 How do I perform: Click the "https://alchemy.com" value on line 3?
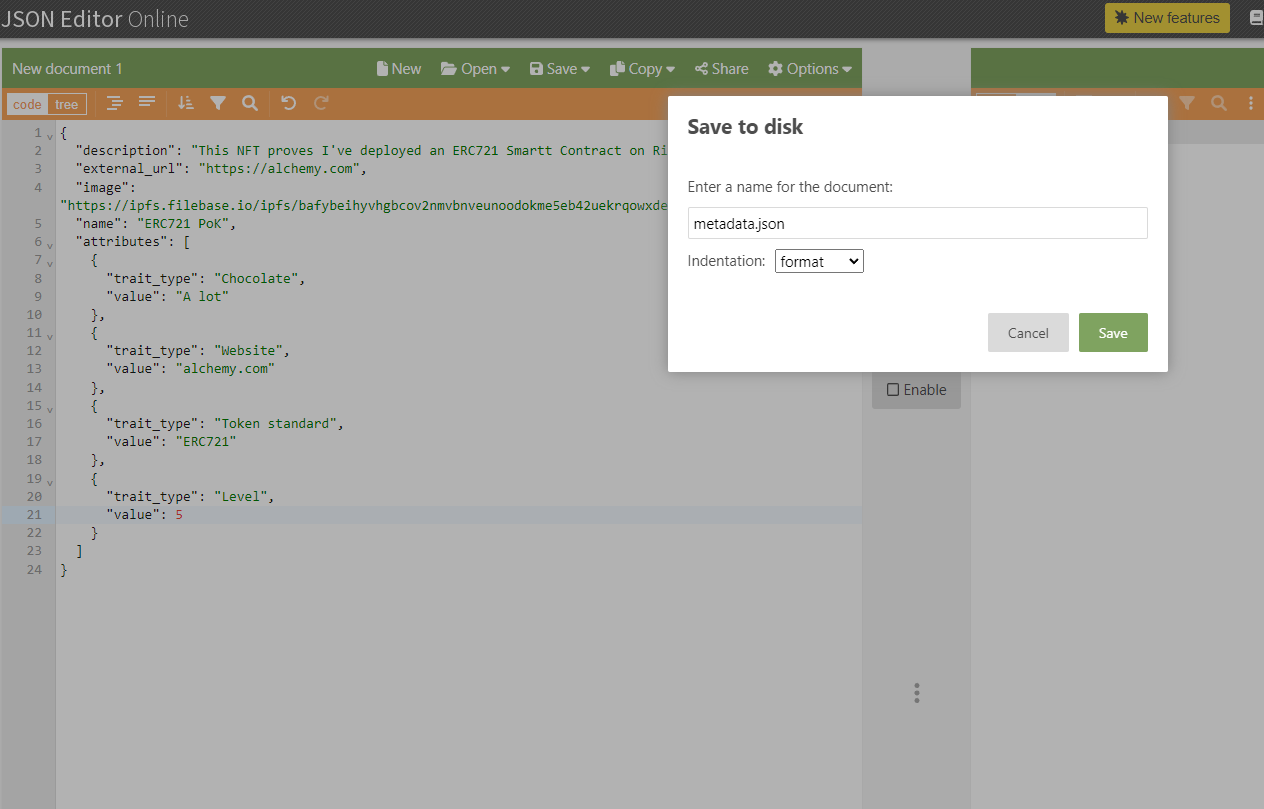279,169
